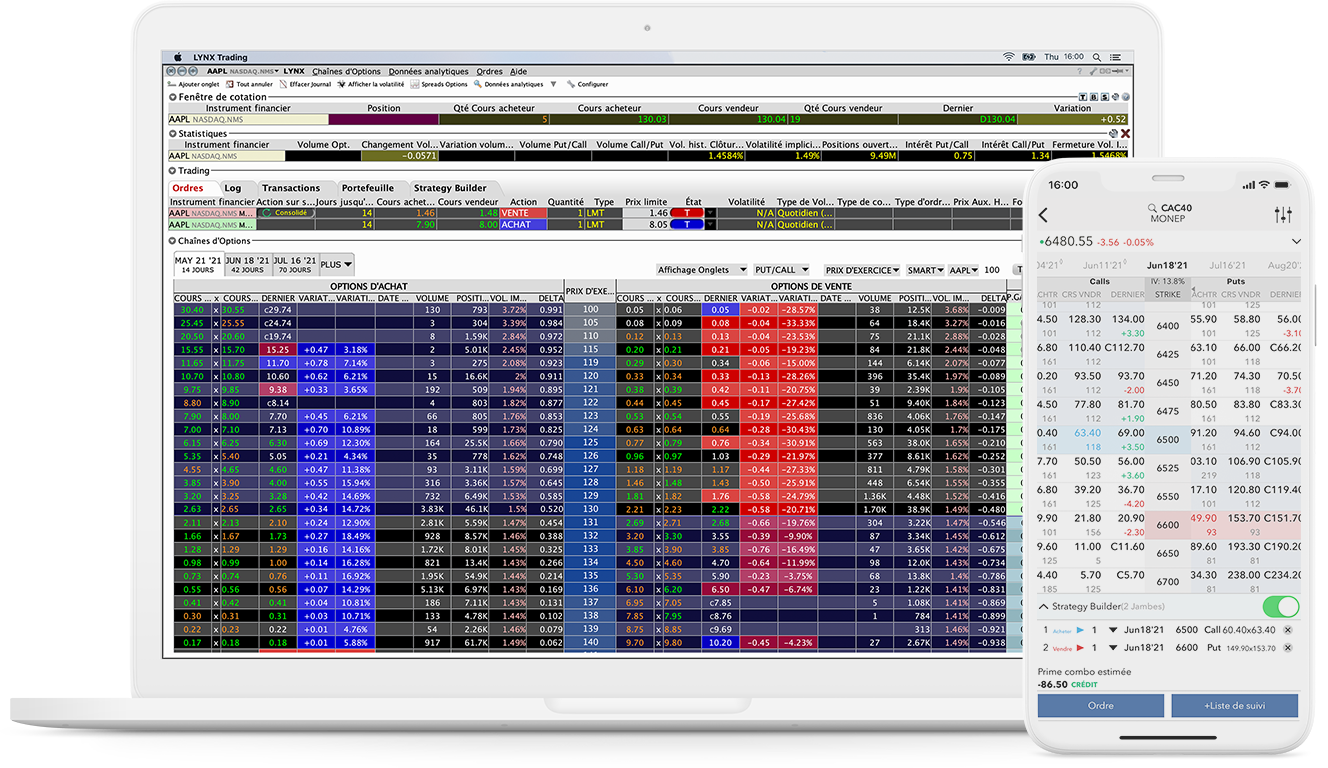Click the +Liste de suivi button

coord(1234,705)
